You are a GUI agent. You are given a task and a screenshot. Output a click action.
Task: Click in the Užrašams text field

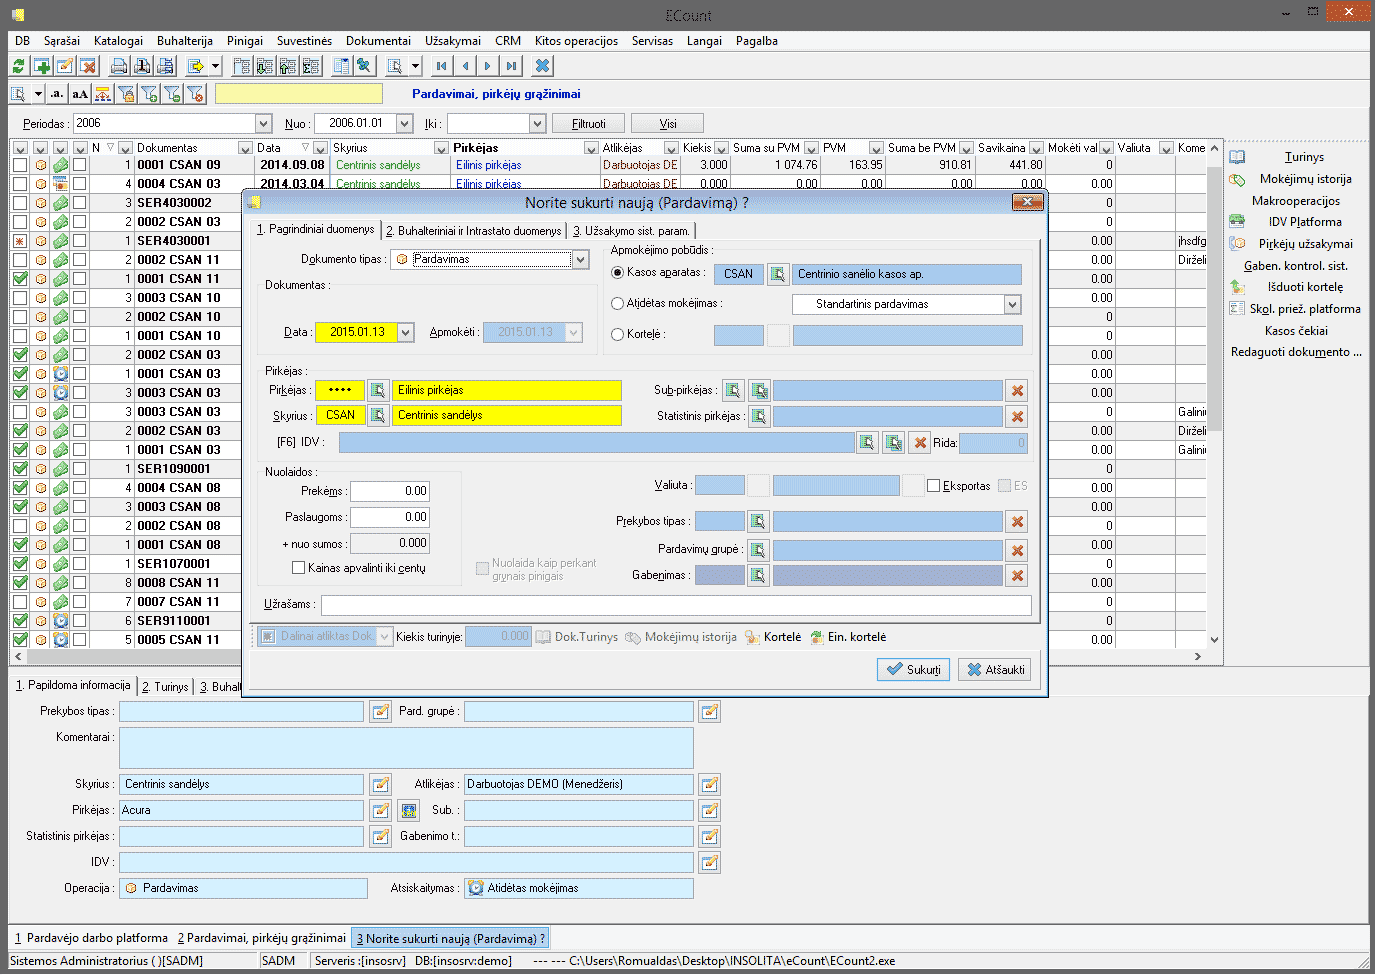click(675, 605)
